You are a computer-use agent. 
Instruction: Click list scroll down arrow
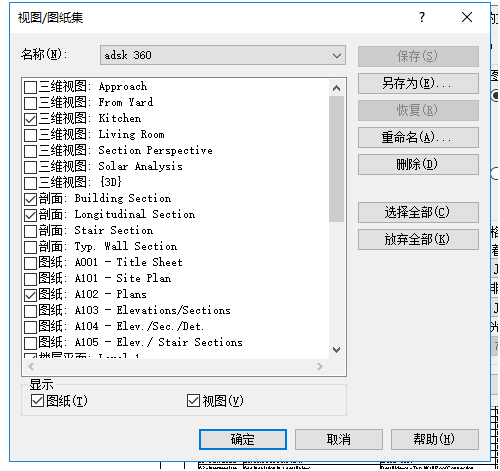pos(337,350)
